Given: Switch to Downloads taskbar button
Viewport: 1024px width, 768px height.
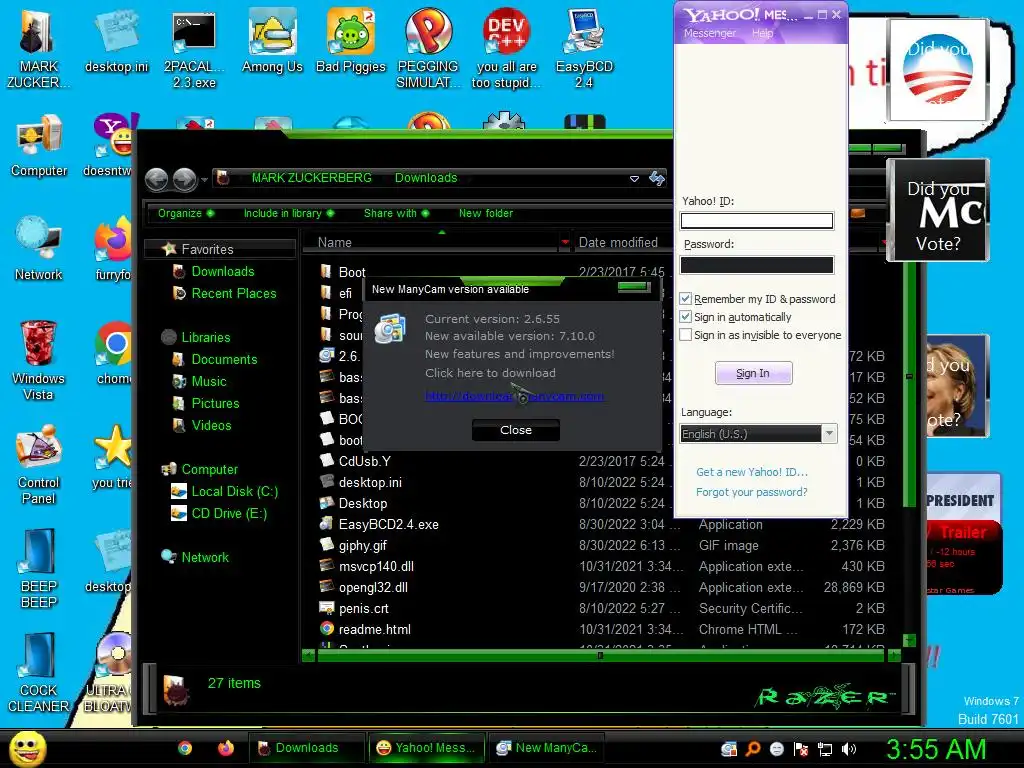Looking at the screenshot, I should tap(306, 748).
